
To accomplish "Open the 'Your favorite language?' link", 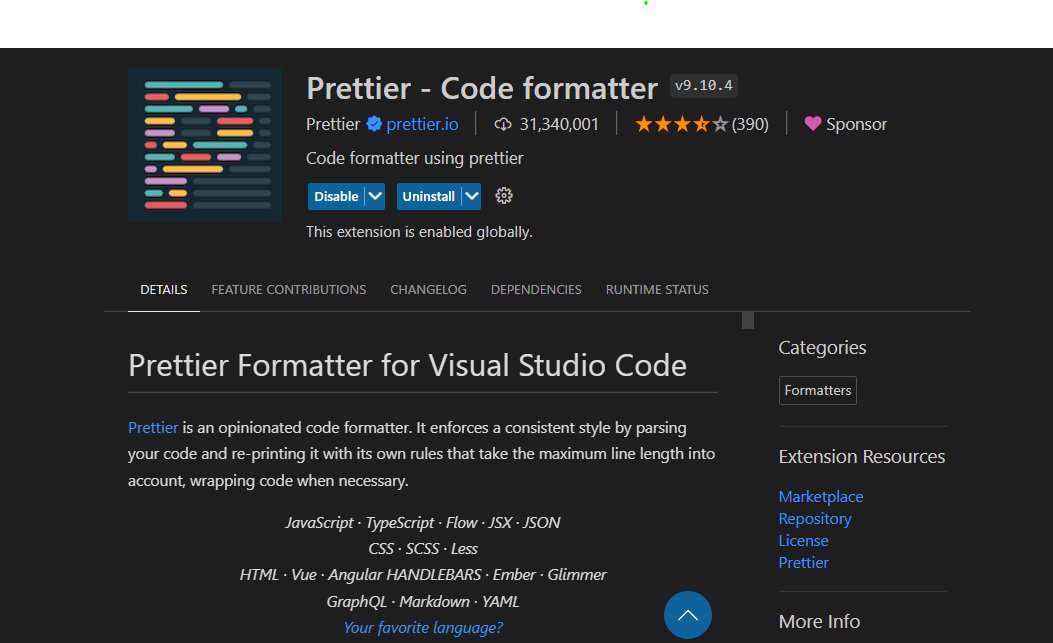I will tap(423, 628).
